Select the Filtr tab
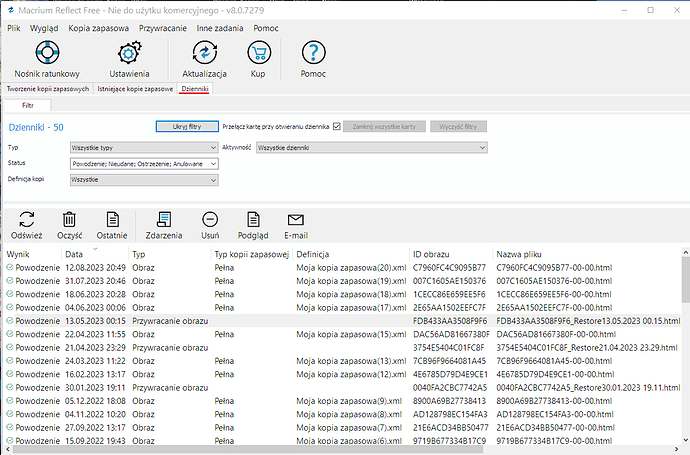Screen dimensions: 690x455 tap(28, 106)
